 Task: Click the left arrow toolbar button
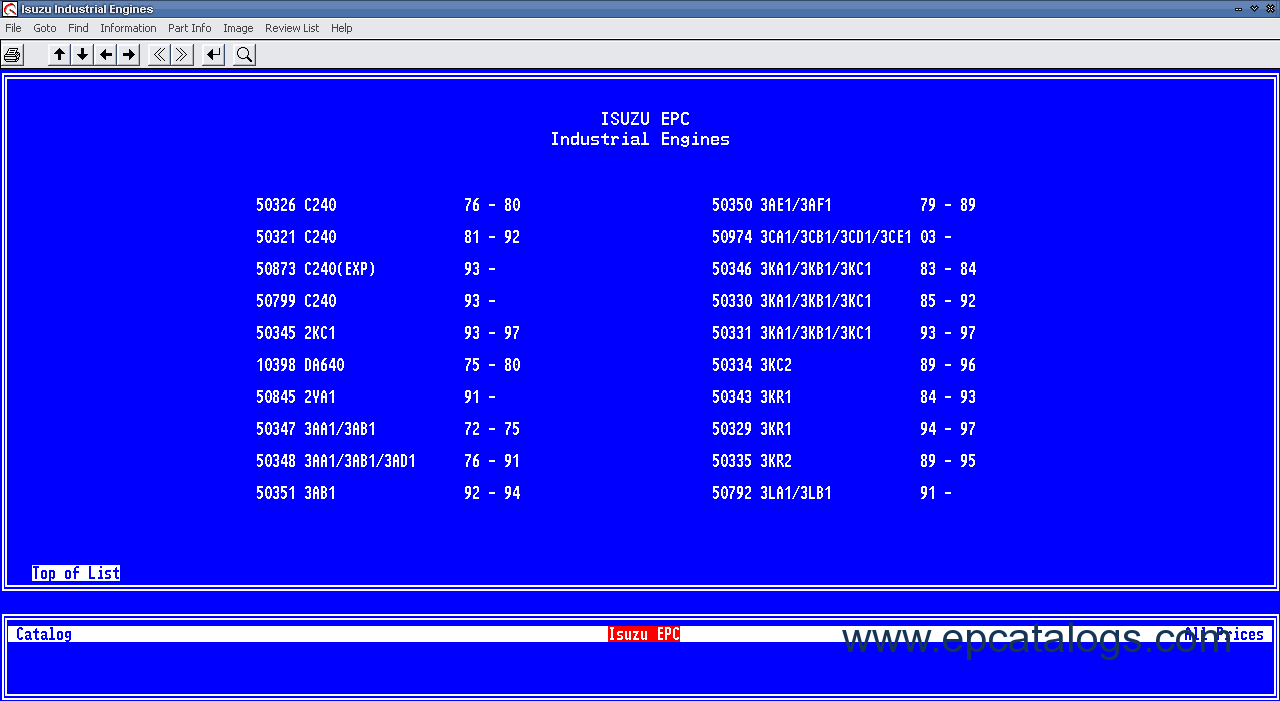[106, 55]
